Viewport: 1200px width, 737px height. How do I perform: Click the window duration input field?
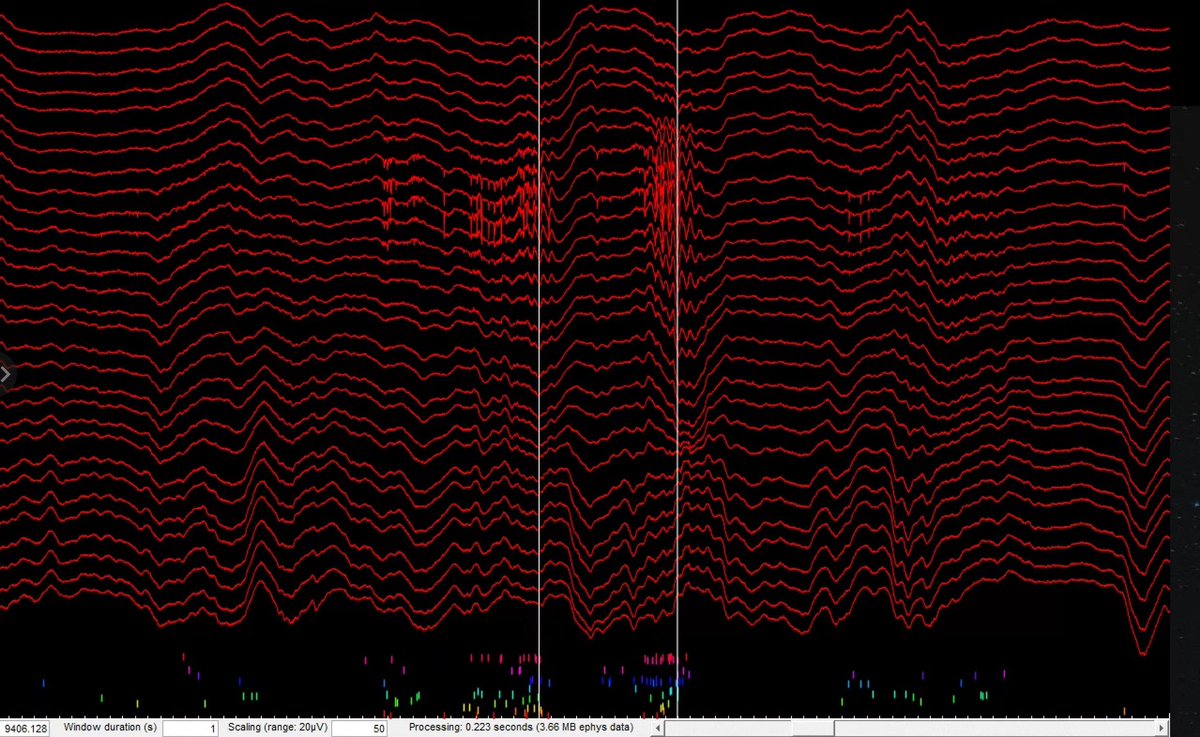(190, 729)
